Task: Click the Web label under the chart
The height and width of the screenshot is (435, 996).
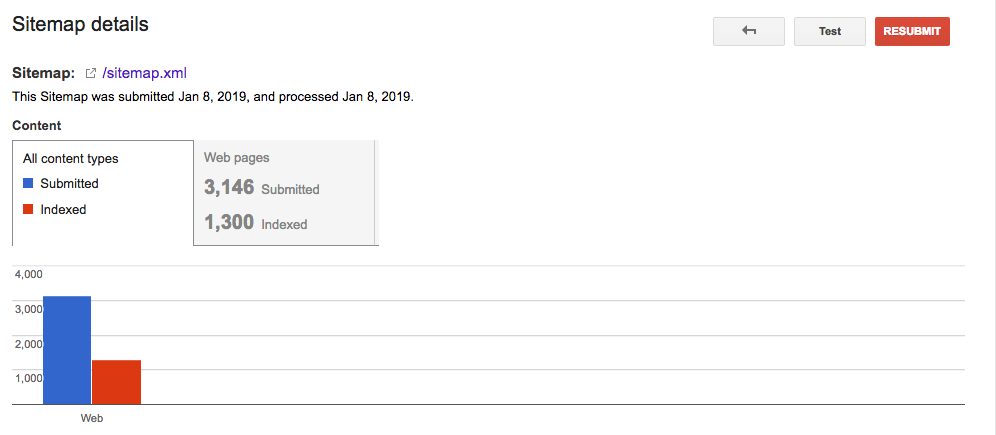Action: [92, 418]
